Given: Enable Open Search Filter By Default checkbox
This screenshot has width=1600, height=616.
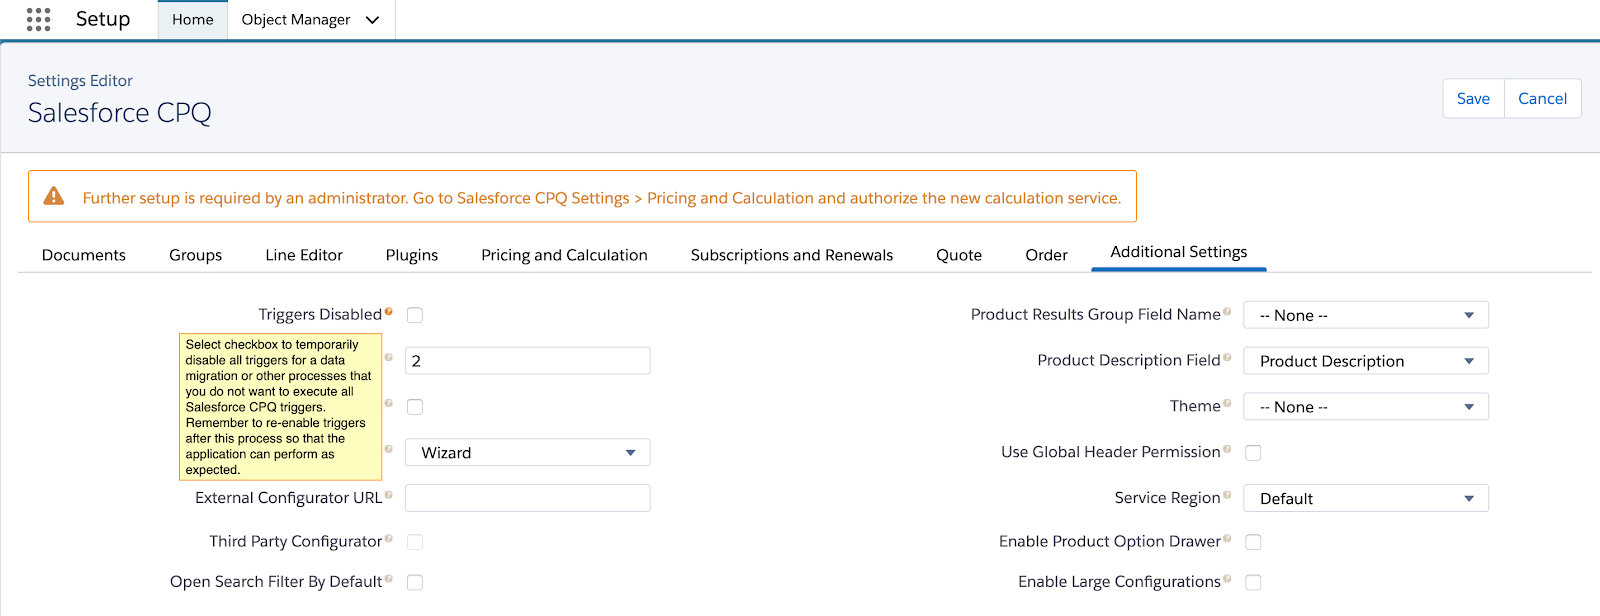Looking at the screenshot, I should (415, 582).
